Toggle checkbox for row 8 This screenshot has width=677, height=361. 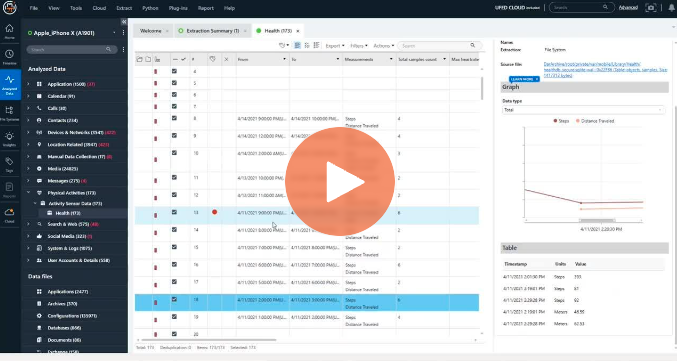[174, 118]
